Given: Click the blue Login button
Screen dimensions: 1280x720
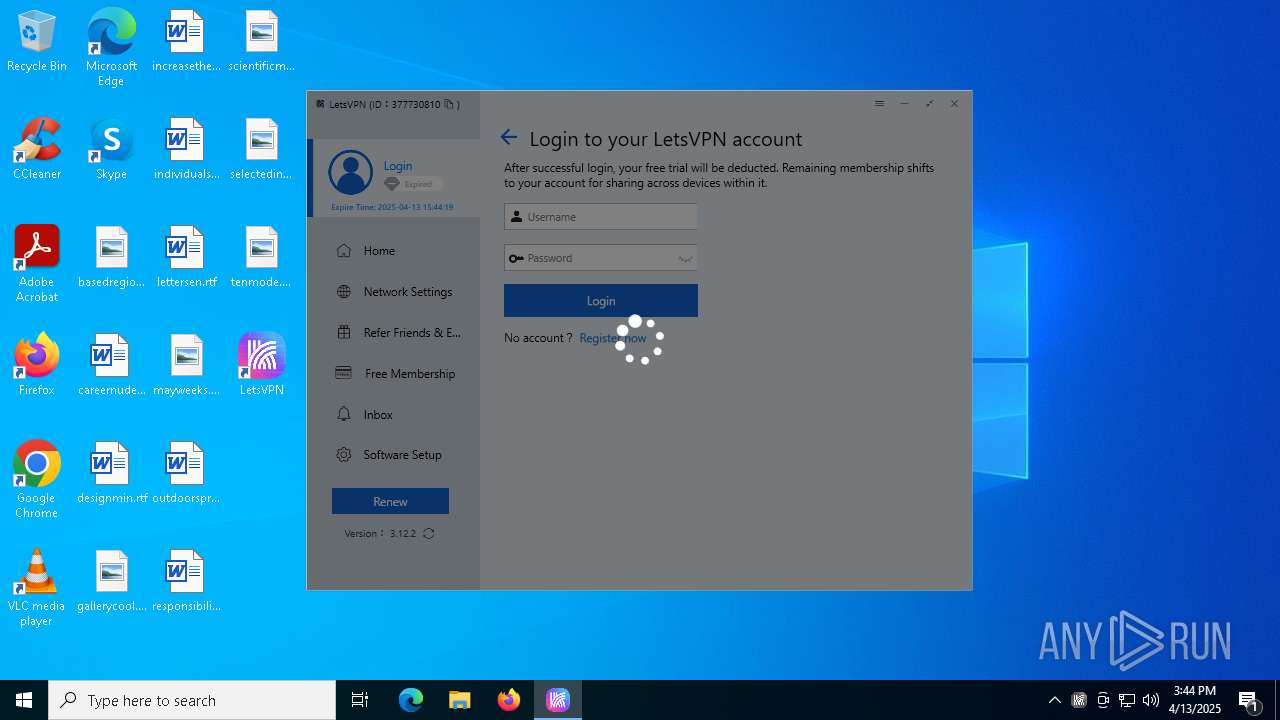Looking at the screenshot, I should (601, 301).
